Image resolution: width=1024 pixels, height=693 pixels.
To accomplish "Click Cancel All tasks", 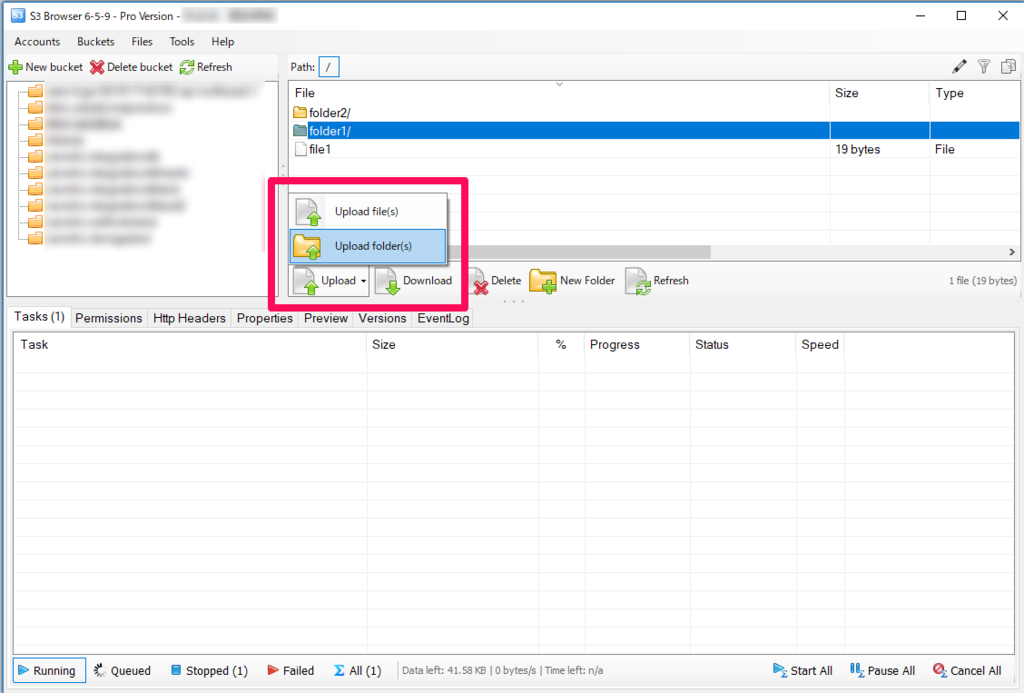I will tap(967, 670).
